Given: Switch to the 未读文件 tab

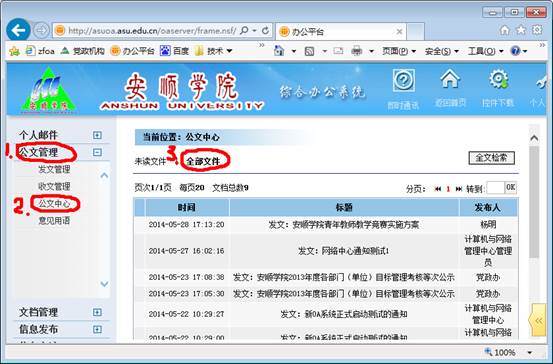Looking at the screenshot, I should click(x=150, y=162).
